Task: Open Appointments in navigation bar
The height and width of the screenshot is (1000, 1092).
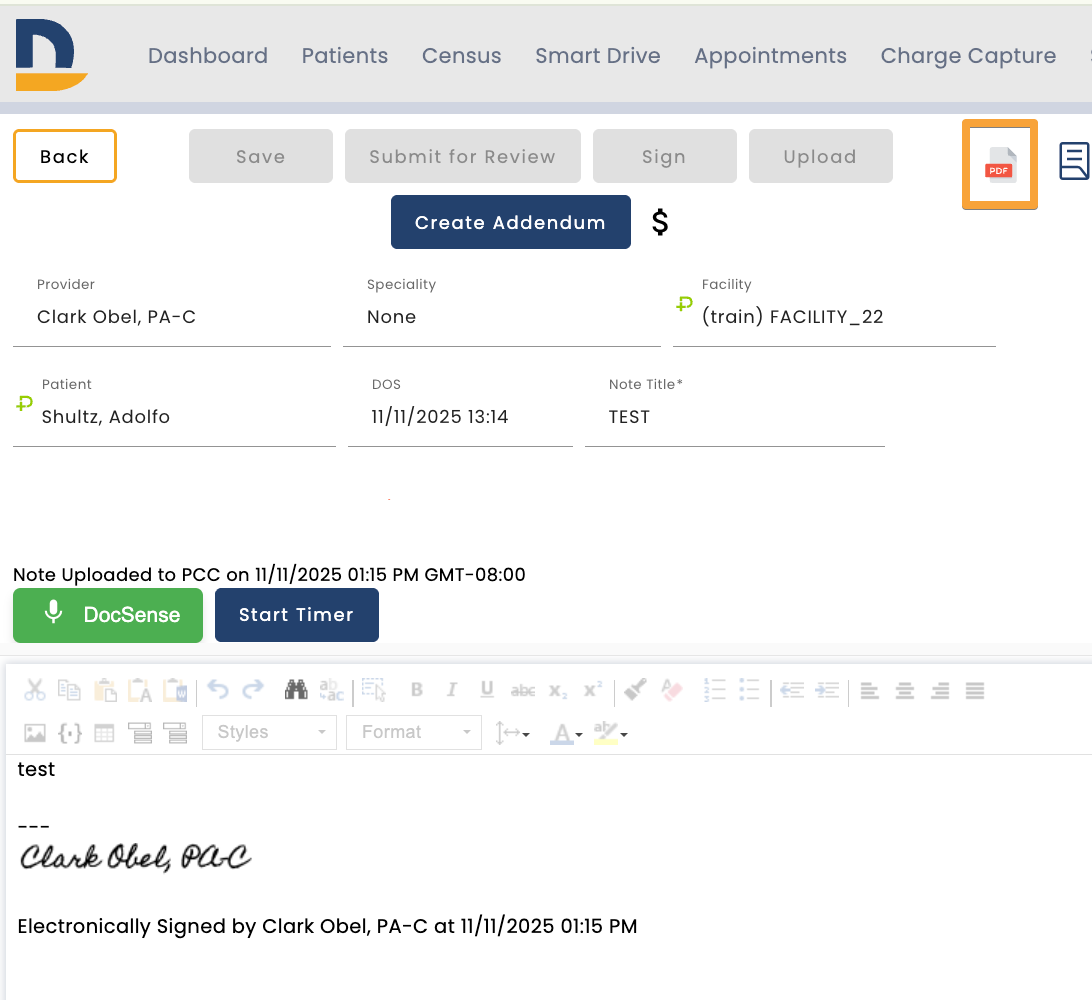Action: (770, 56)
